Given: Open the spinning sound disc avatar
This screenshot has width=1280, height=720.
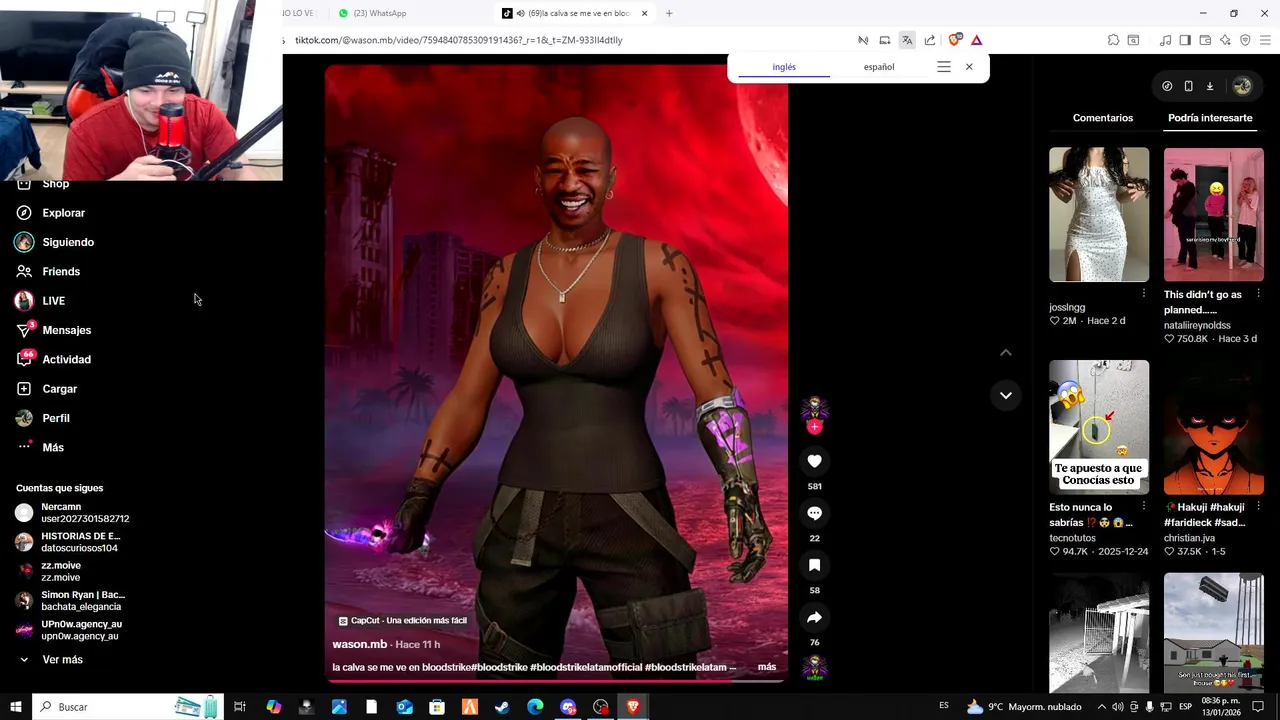Looking at the screenshot, I should 814,668.
